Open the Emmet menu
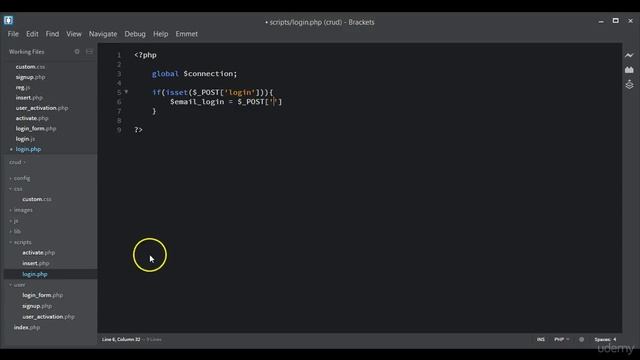 click(187, 34)
